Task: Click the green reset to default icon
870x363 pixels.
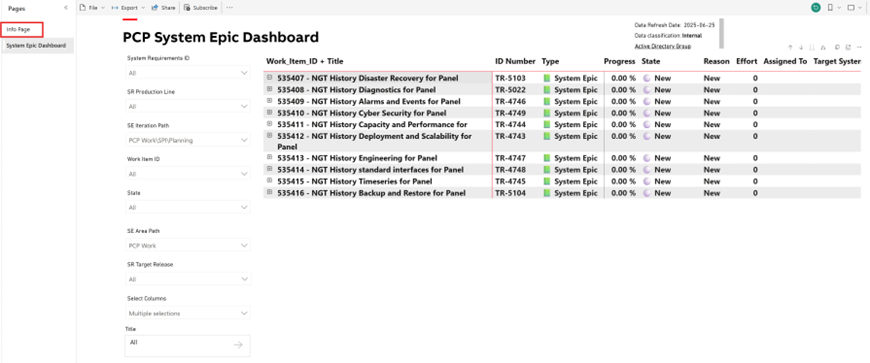Action: pos(816,8)
